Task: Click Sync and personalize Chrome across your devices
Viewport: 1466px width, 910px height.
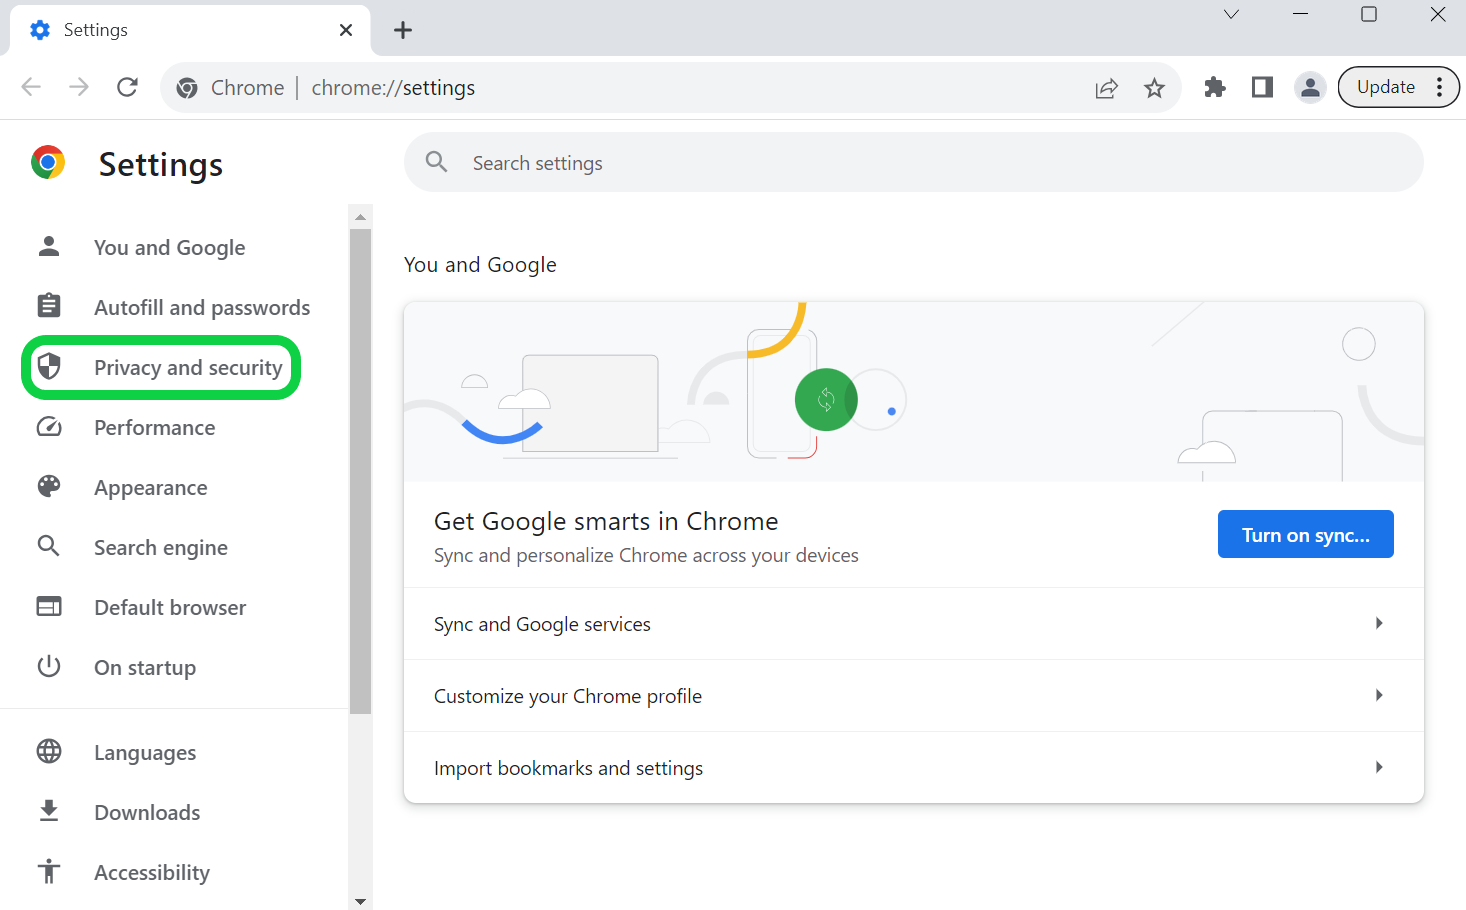Action: coord(646,555)
